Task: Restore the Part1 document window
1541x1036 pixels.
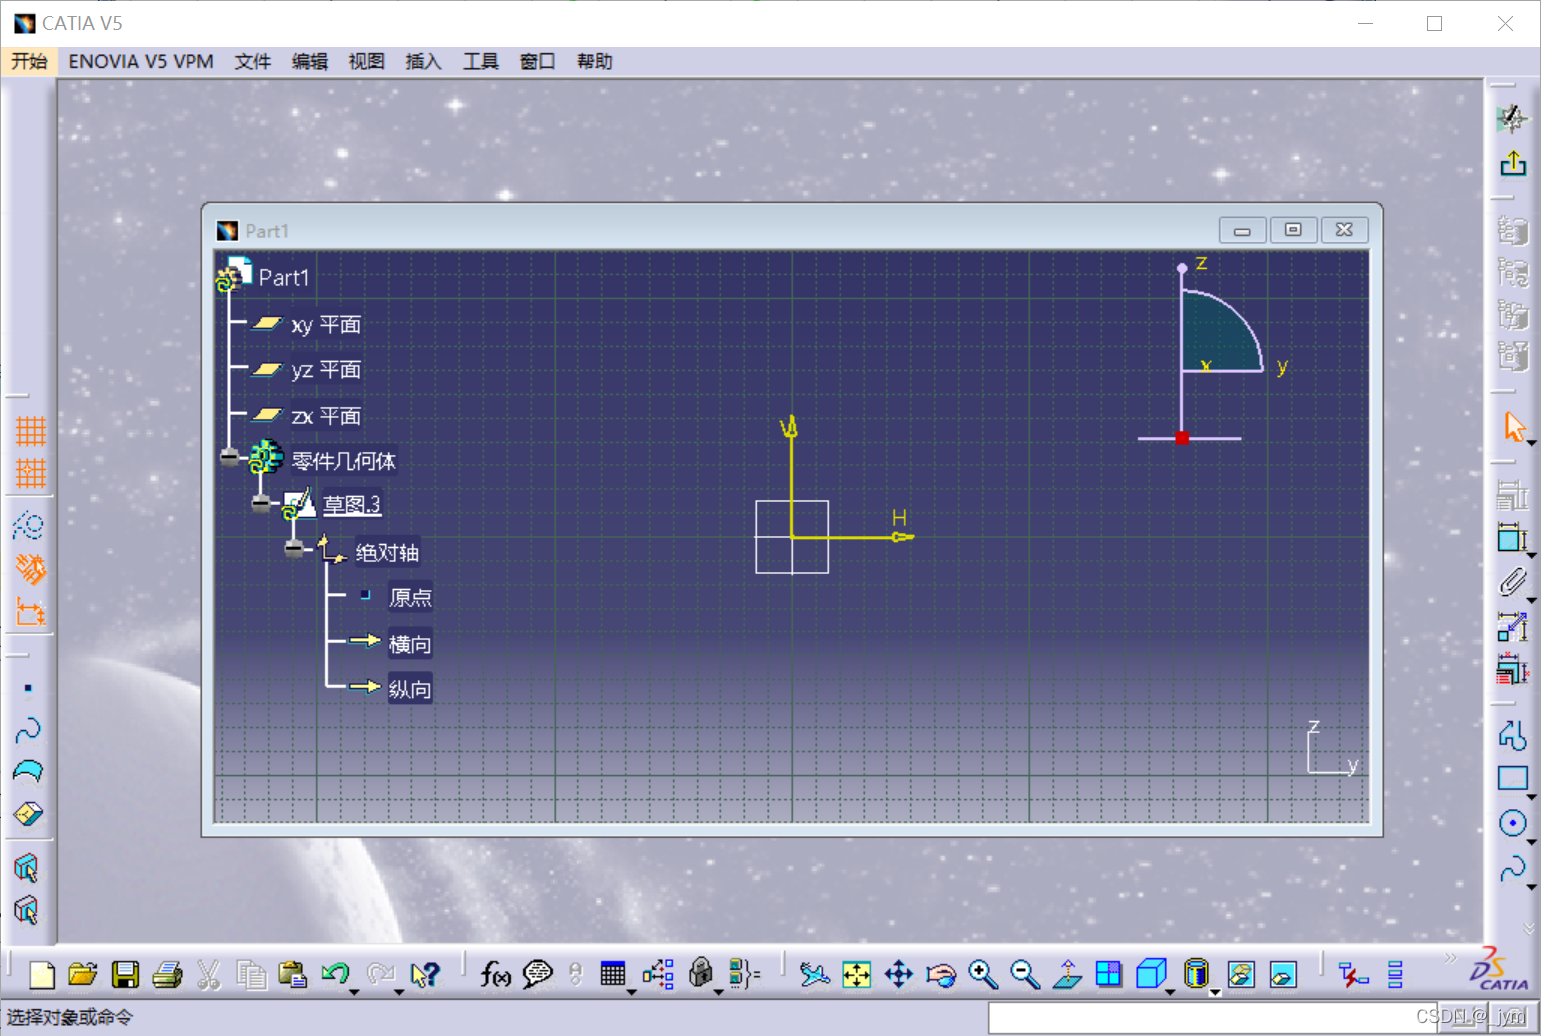Action: click(1293, 230)
